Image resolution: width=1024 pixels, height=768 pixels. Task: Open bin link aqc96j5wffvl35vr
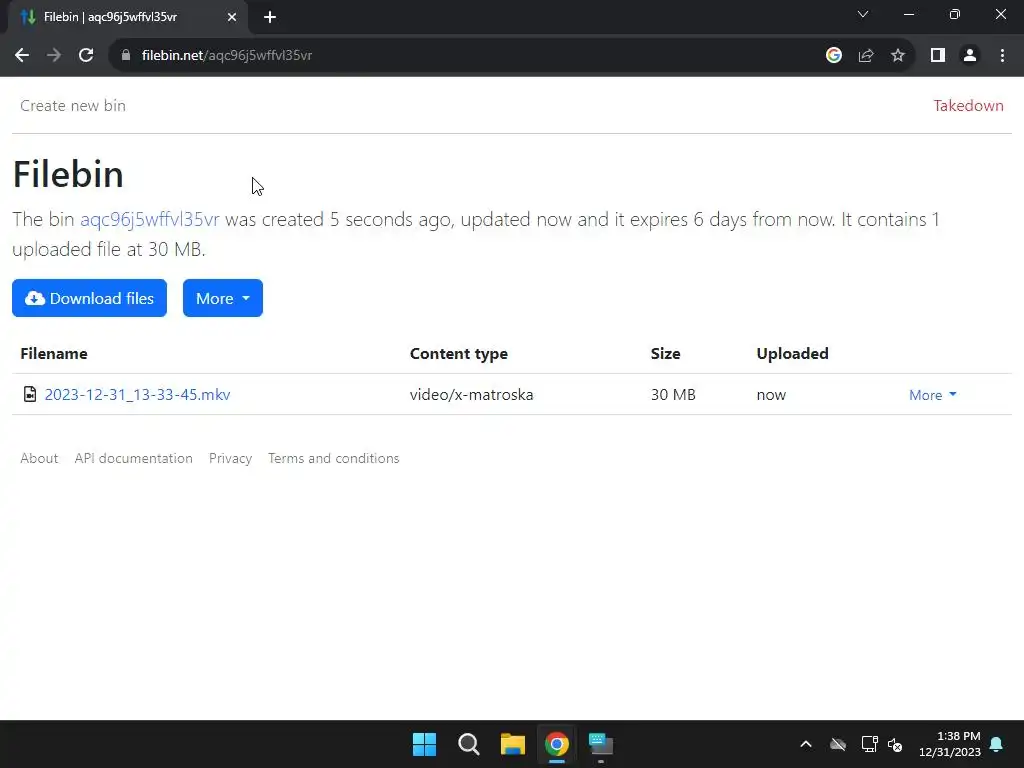150,219
